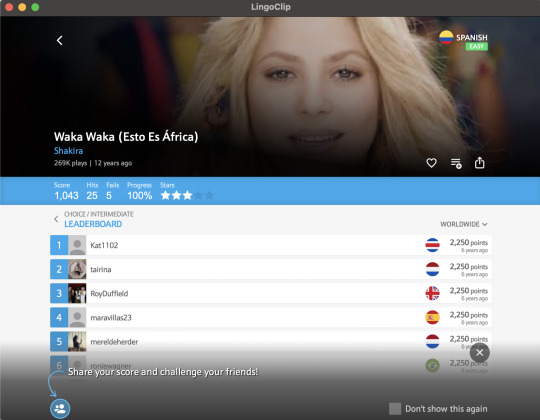Click the Netherlands flag beside mereldeherder
The width and height of the screenshot is (540, 420).
pyautogui.click(x=432, y=342)
